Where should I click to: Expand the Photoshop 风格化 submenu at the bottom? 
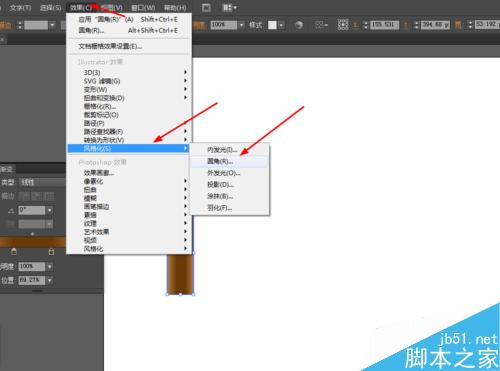(x=129, y=249)
